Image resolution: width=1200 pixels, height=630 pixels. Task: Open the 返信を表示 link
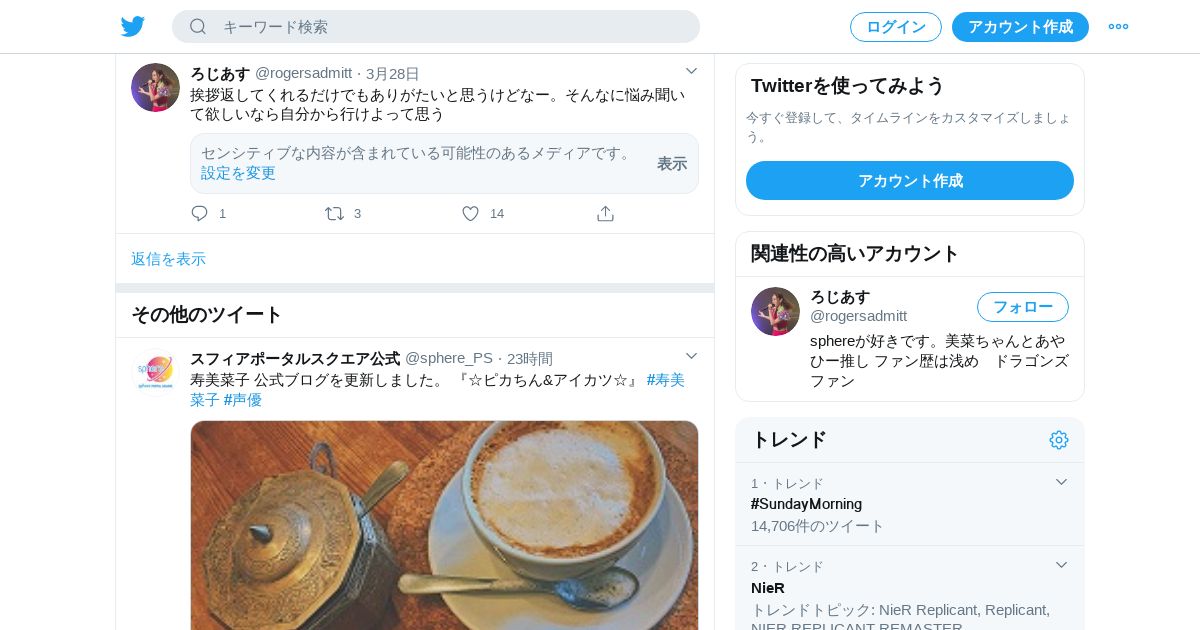168,259
